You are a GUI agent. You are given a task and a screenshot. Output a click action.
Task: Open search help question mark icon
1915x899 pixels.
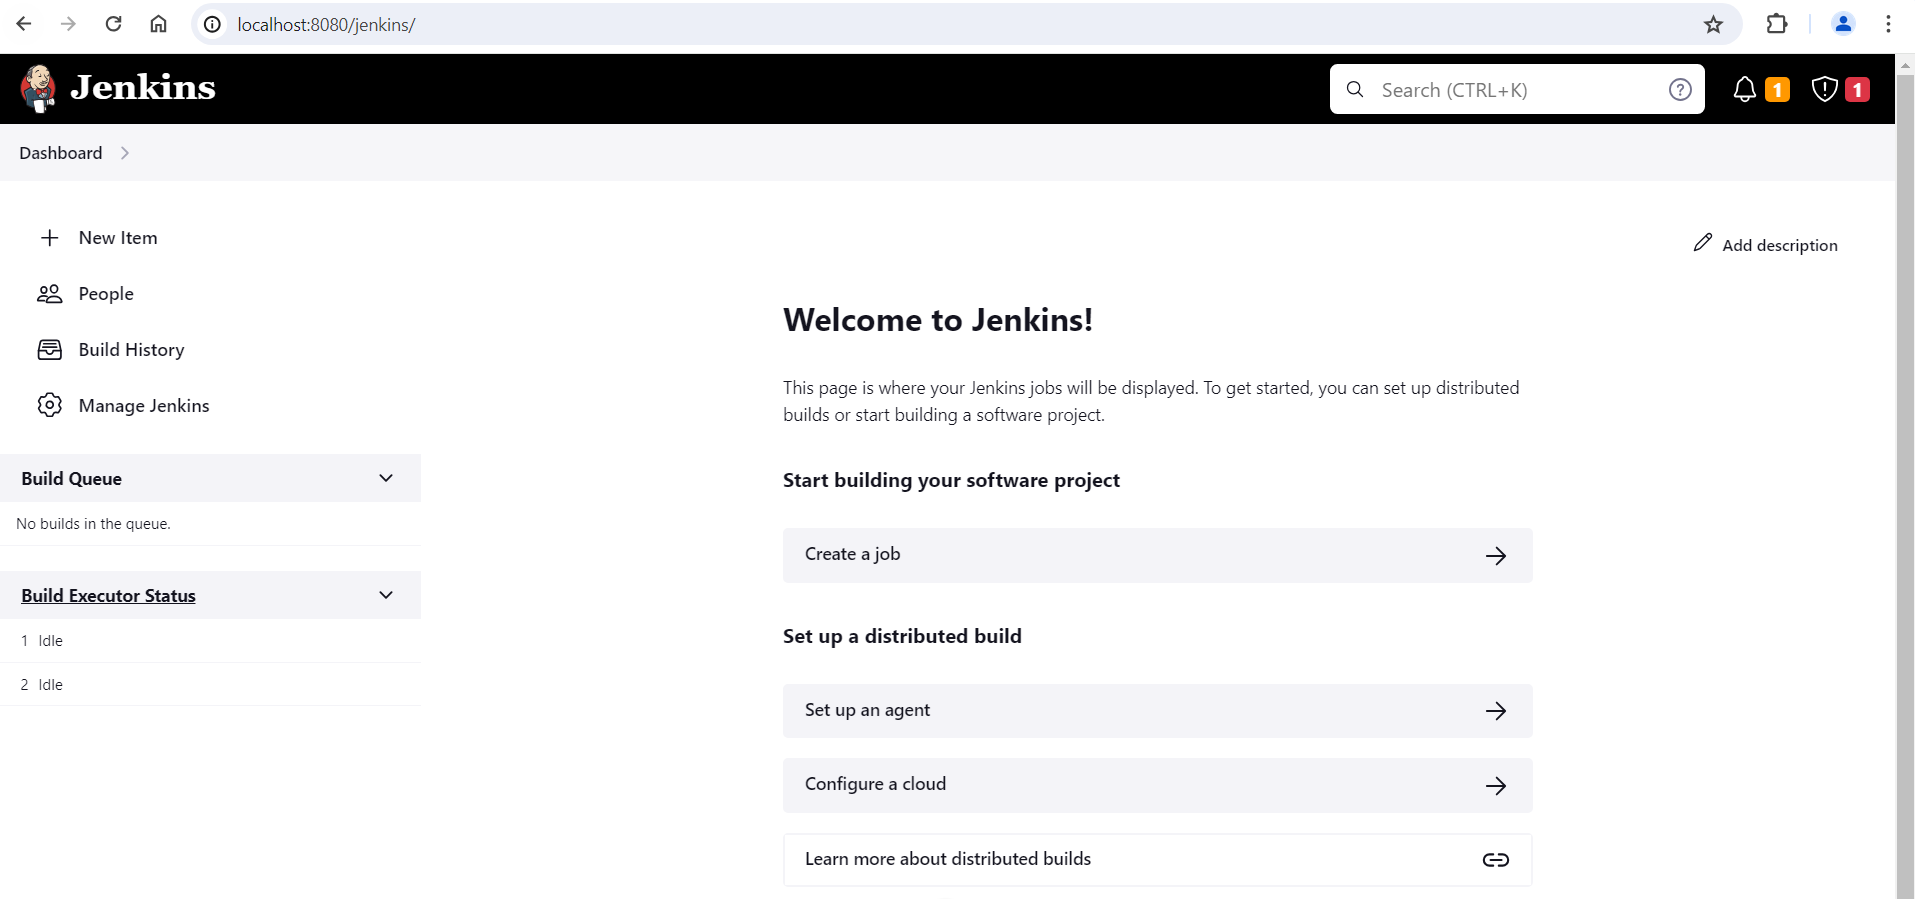tap(1680, 90)
